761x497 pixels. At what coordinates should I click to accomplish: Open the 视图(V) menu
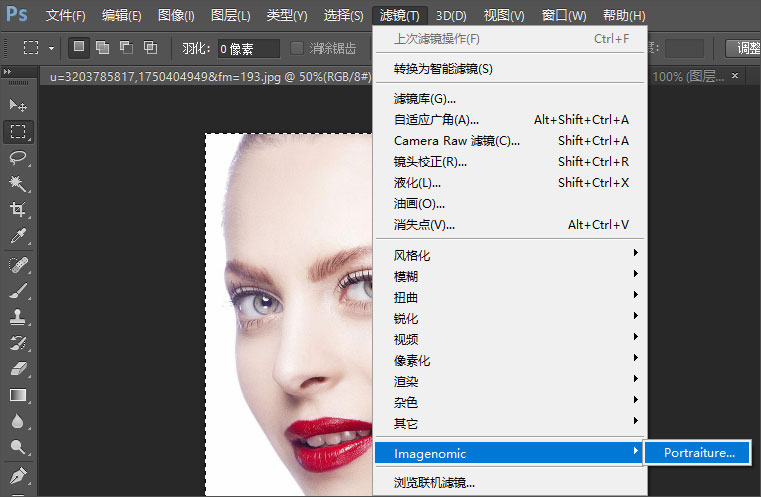(504, 16)
